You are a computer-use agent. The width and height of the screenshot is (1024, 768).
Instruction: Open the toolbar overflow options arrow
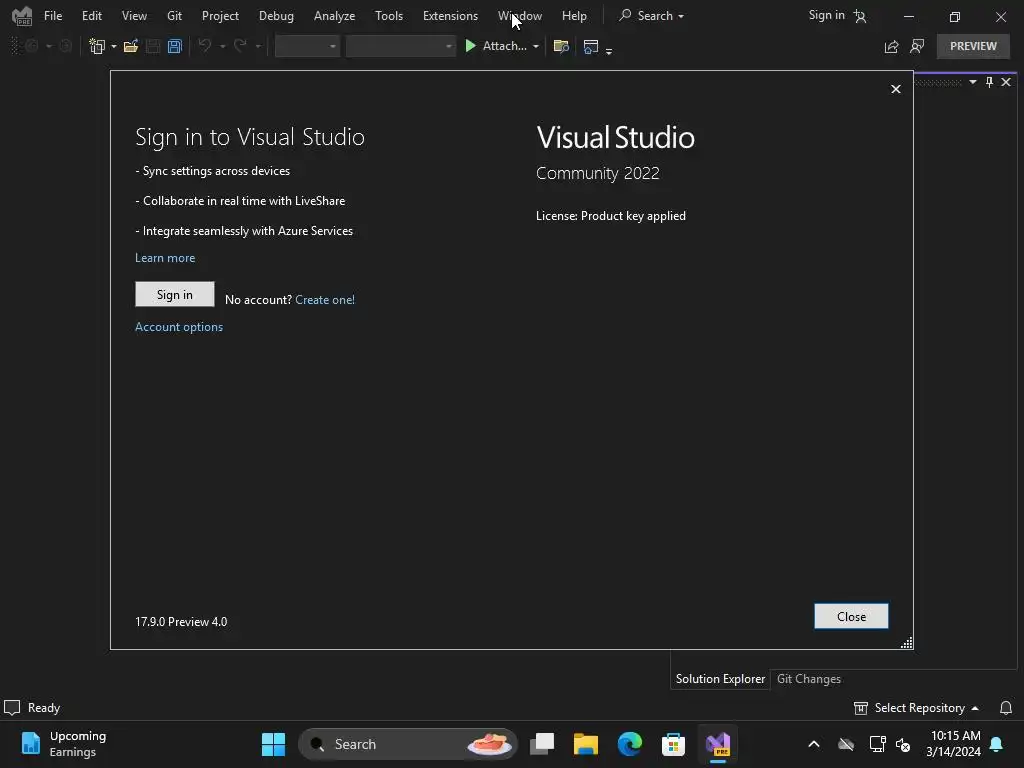pos(609,51)
